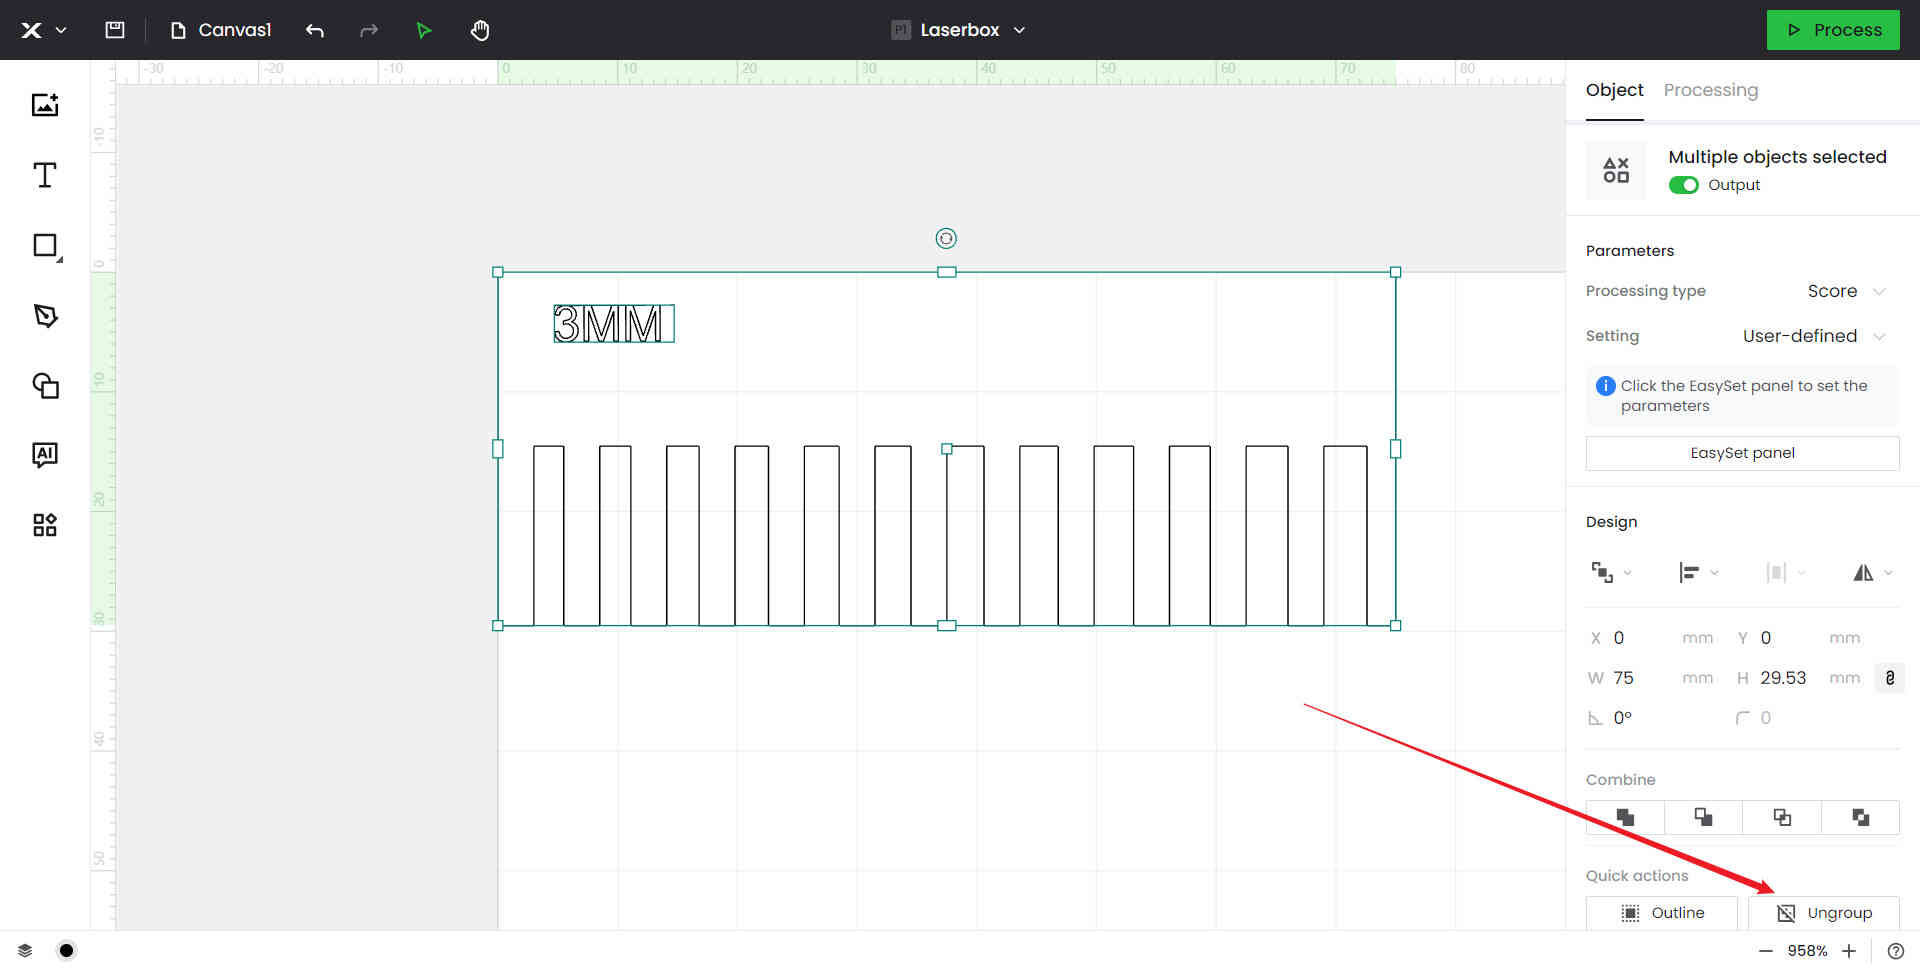
Task: Open the flip mirror dropdown
Action: point(1872,573)
